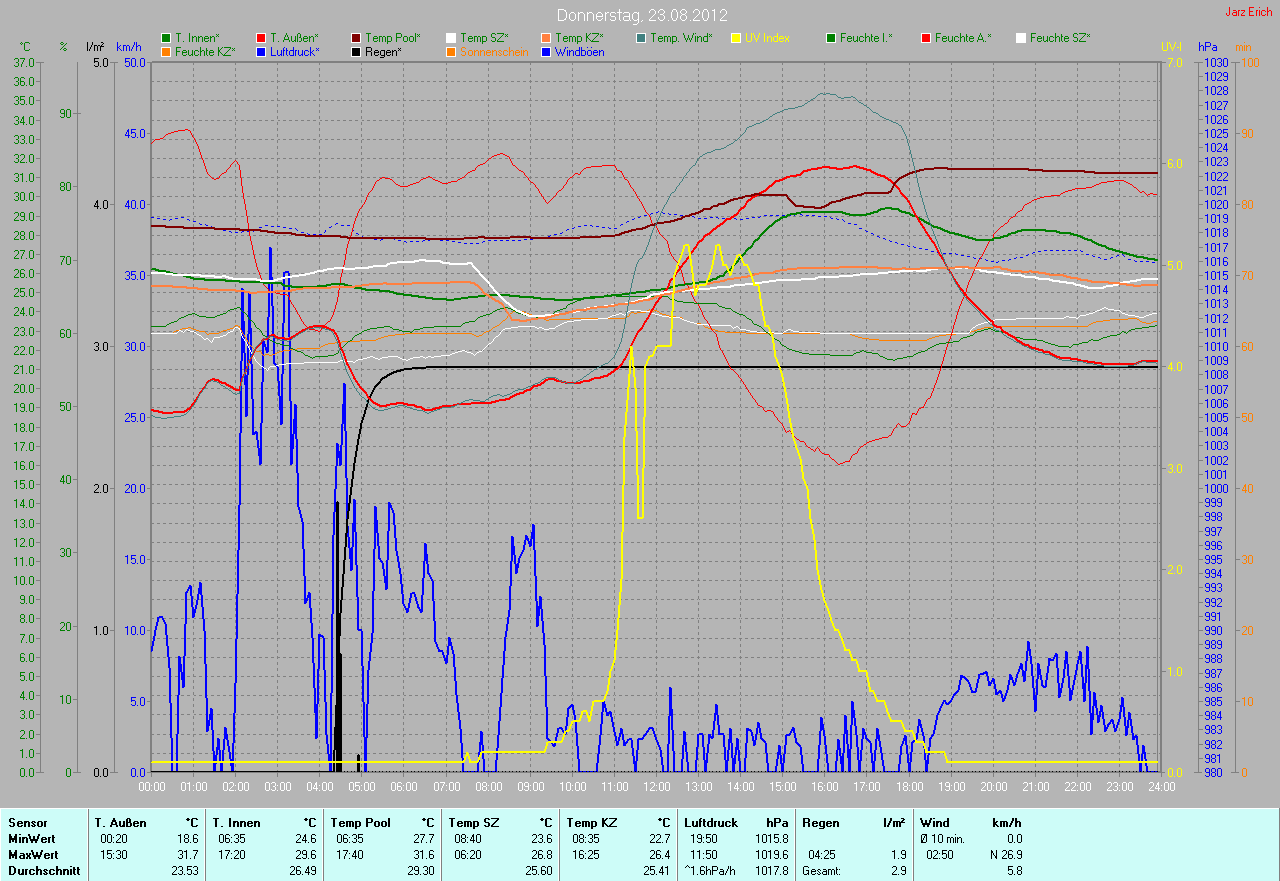Image resolution: width=1280 pixels, height=881 pixels.
Task: Click the Luftdruck minimum value 1015.8
Action: (771, 838)
